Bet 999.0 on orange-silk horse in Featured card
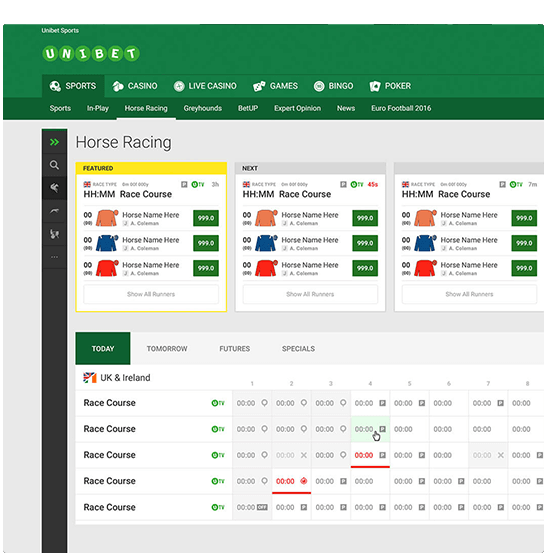 (x=206, y=218)
